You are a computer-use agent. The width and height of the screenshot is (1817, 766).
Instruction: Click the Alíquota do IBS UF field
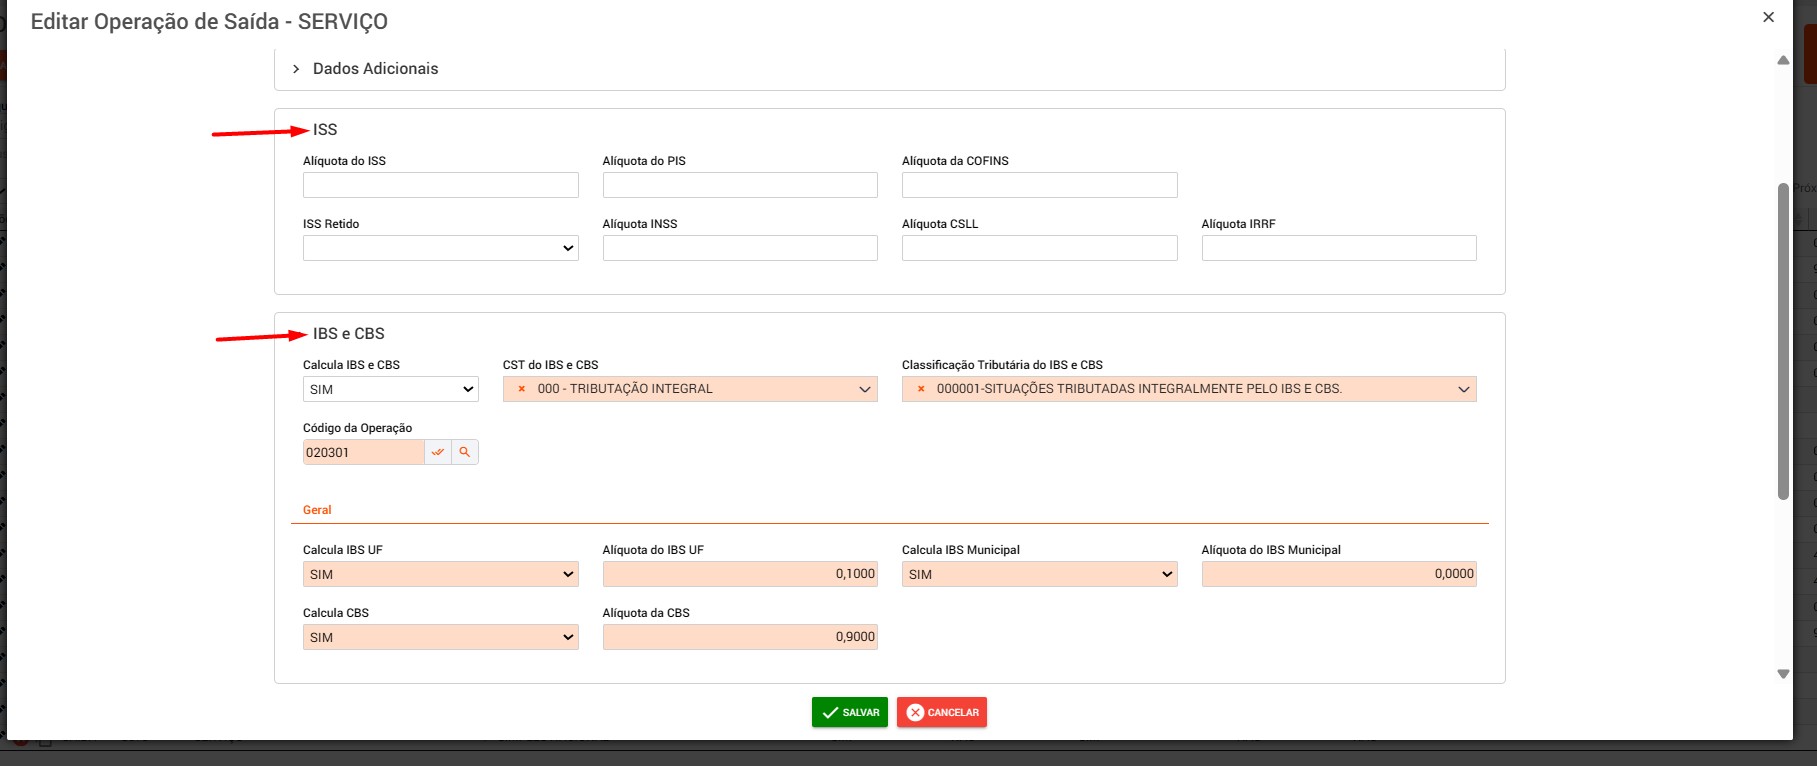tap(740, 574)
